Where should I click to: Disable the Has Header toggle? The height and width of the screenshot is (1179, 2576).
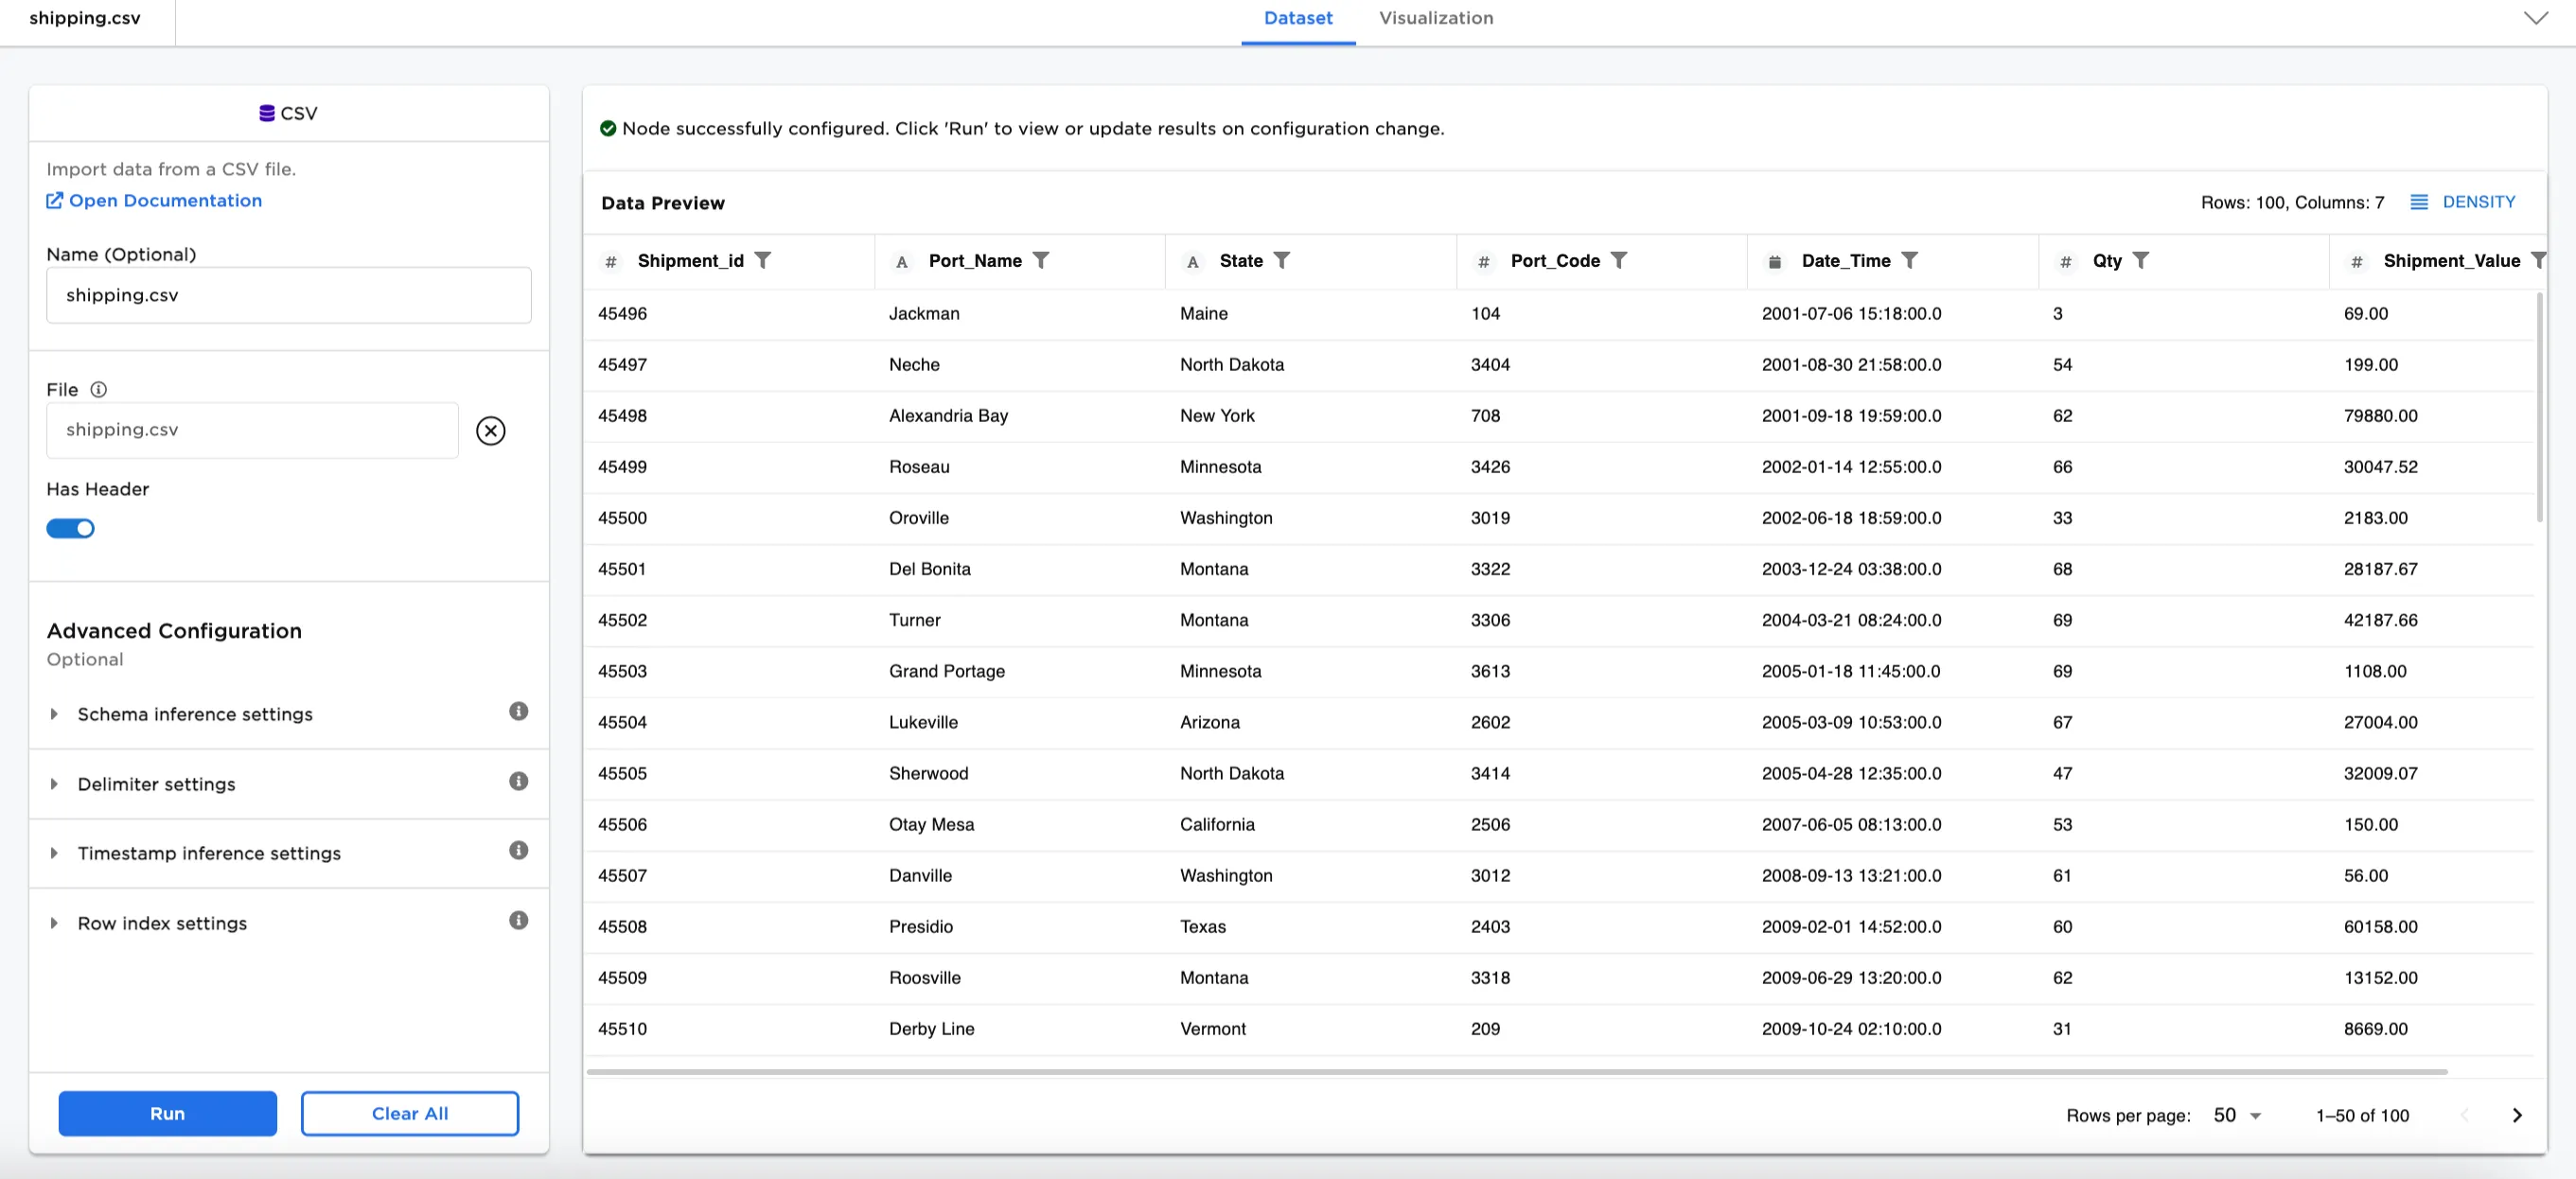click(70, 528)
